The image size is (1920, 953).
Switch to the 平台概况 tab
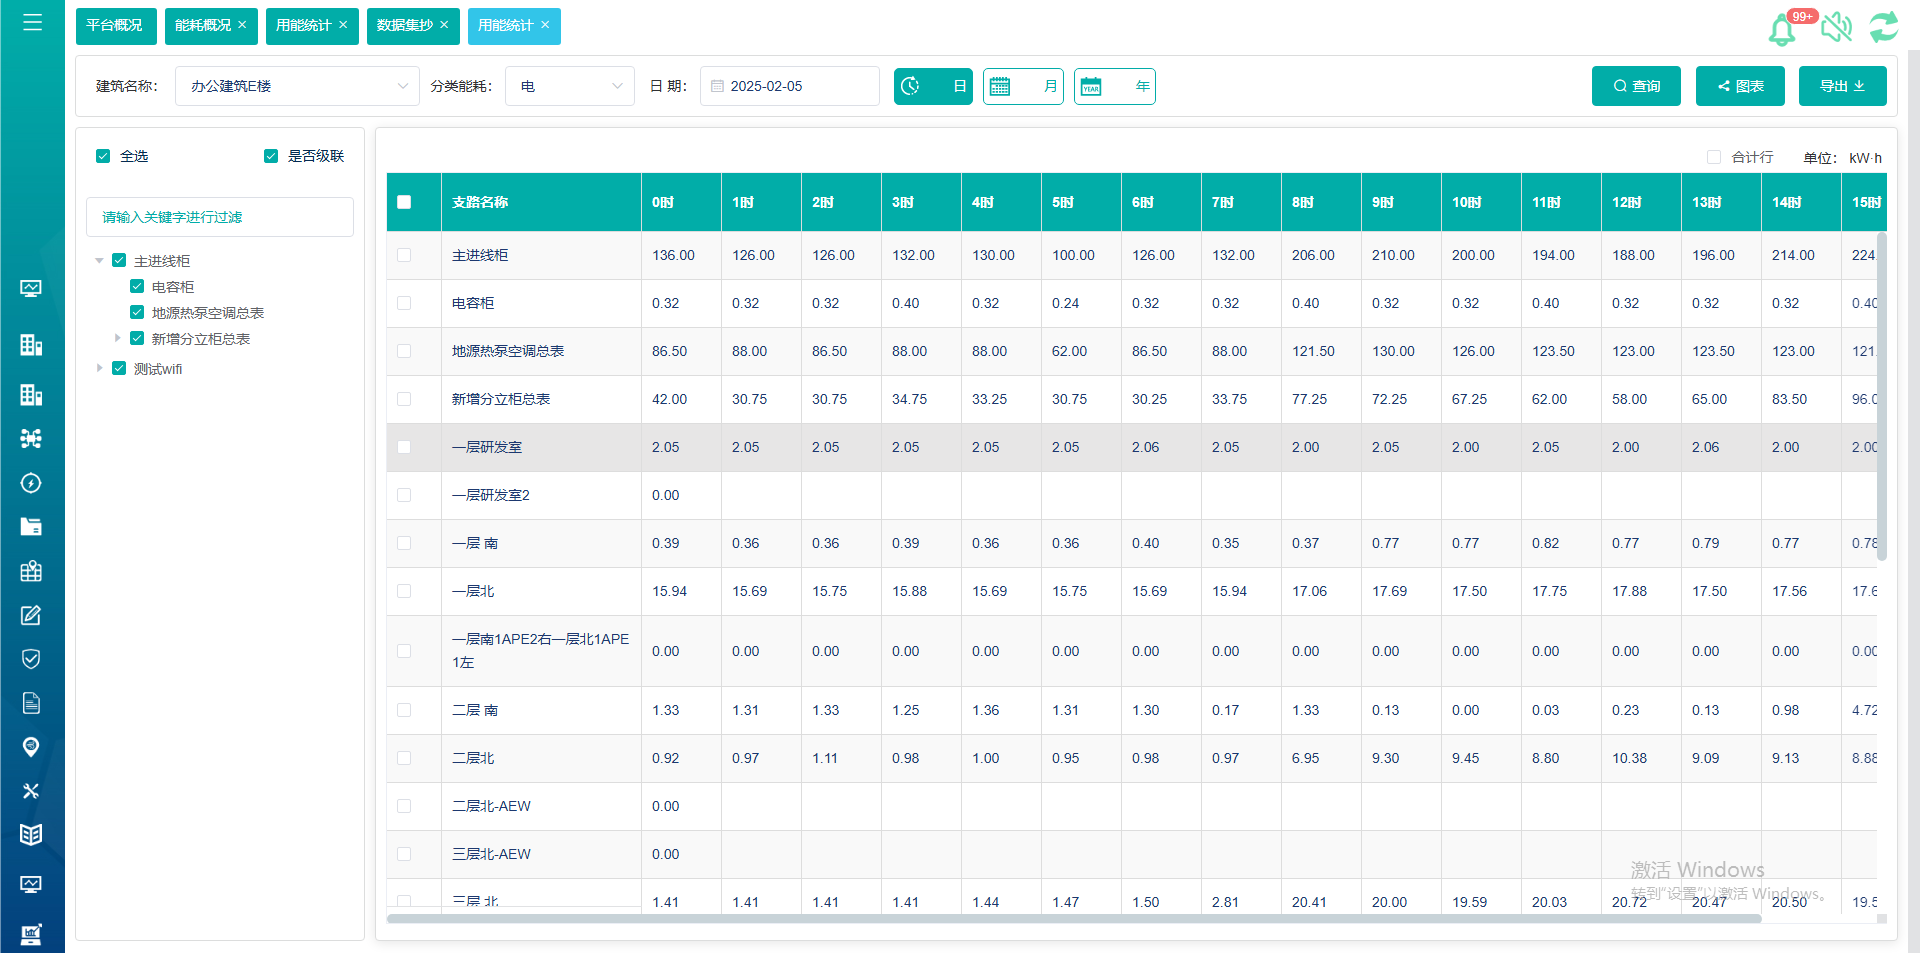pos(114,26)
